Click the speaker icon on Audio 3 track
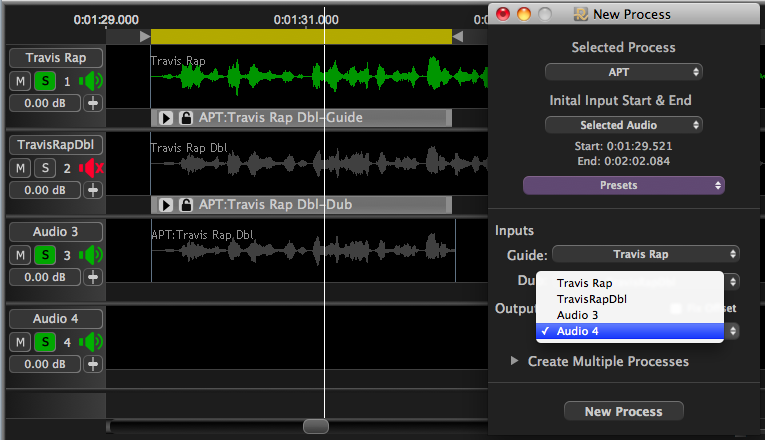Image resolution: width=765 pixels, height=440 pixels. [x=91, y=255]
